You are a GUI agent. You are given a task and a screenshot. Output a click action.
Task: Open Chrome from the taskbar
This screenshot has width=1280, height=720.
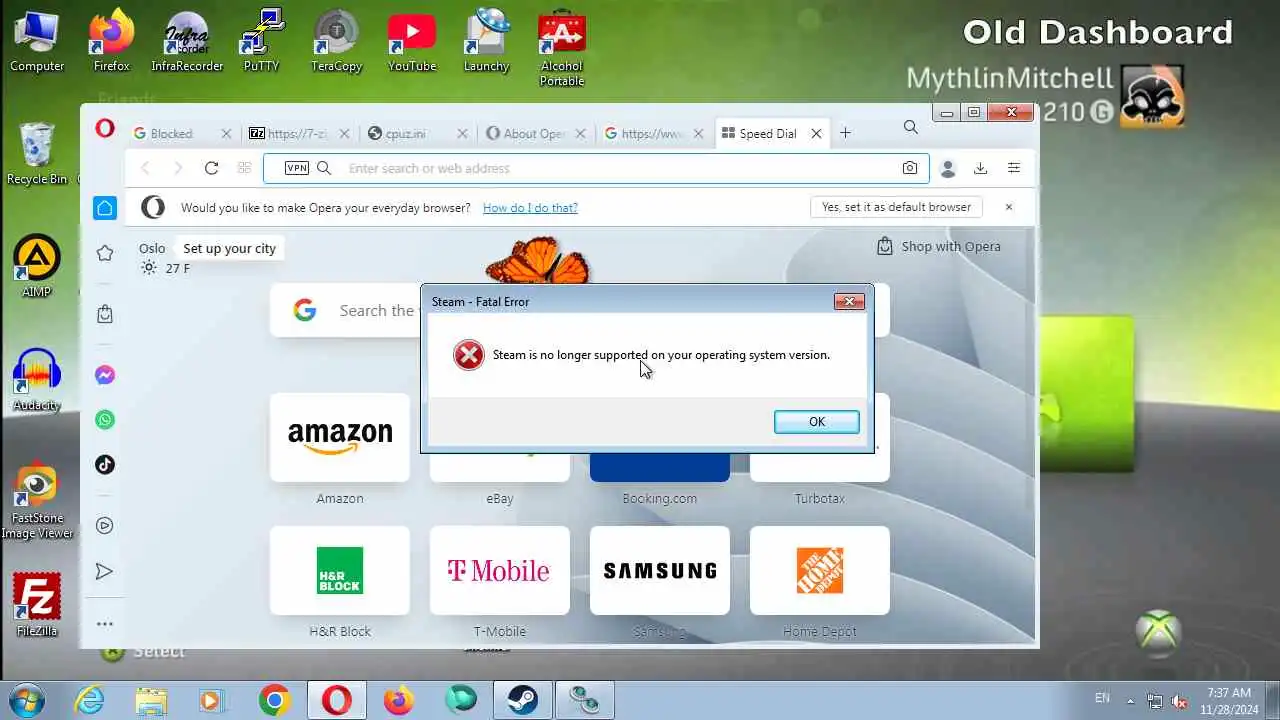click(x=274, y=700)
